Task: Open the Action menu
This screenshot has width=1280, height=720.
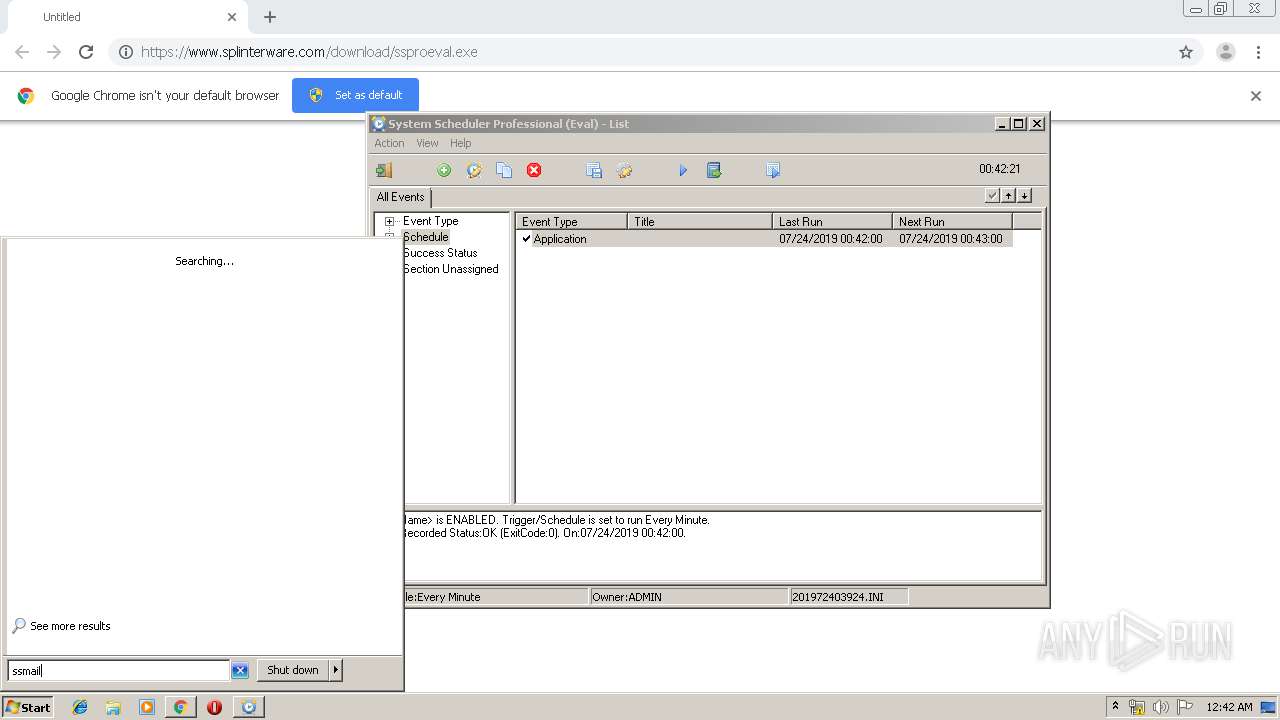Action: [x=389, y=143]
